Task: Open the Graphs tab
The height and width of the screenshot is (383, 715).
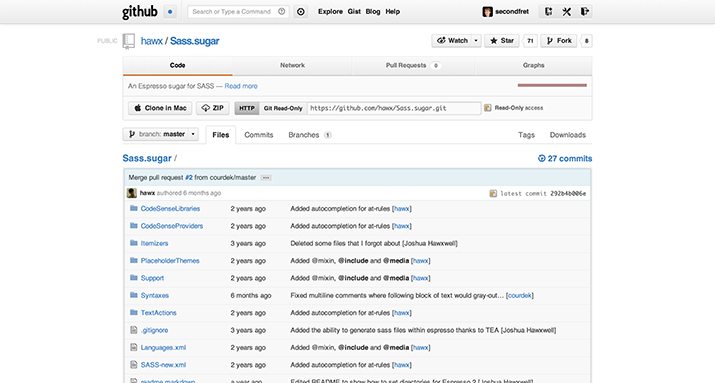Action: point(534,66)
